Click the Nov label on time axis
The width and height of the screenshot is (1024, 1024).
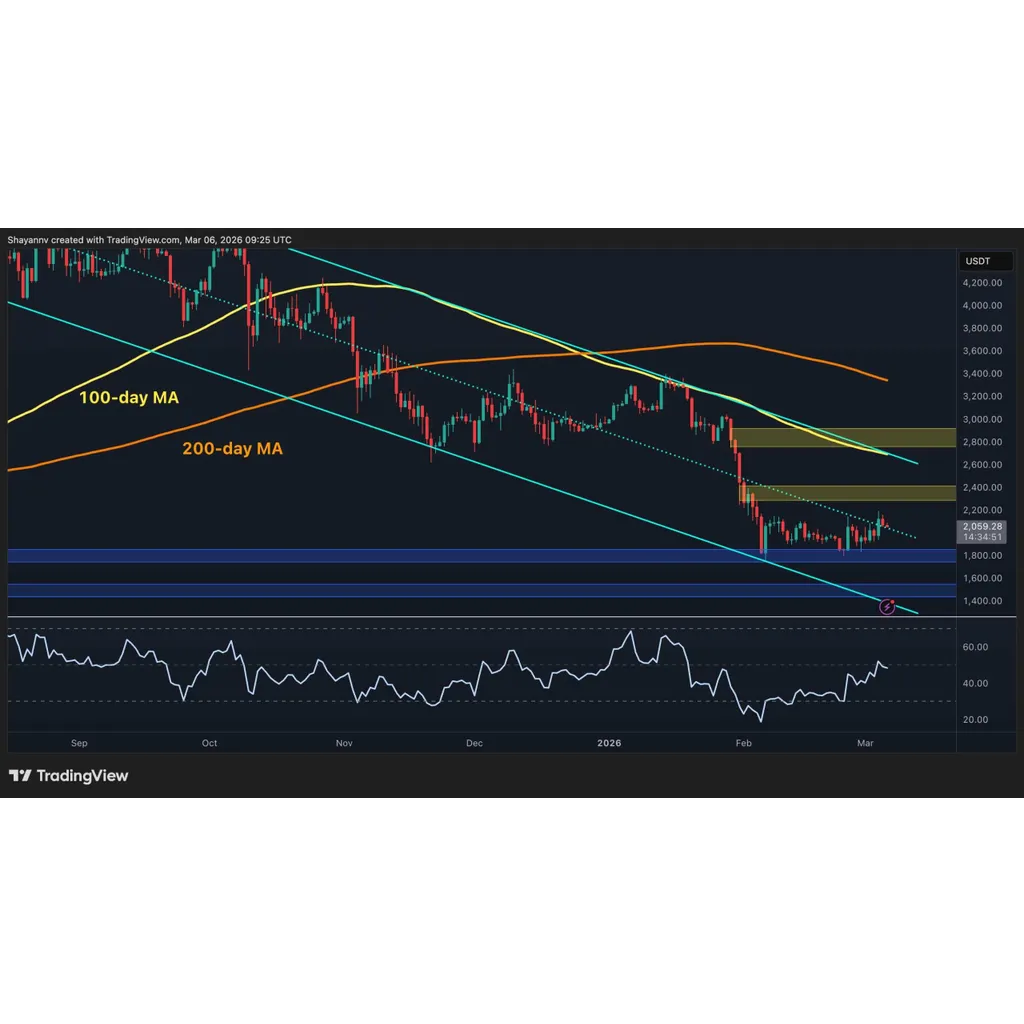click(344, 743)
